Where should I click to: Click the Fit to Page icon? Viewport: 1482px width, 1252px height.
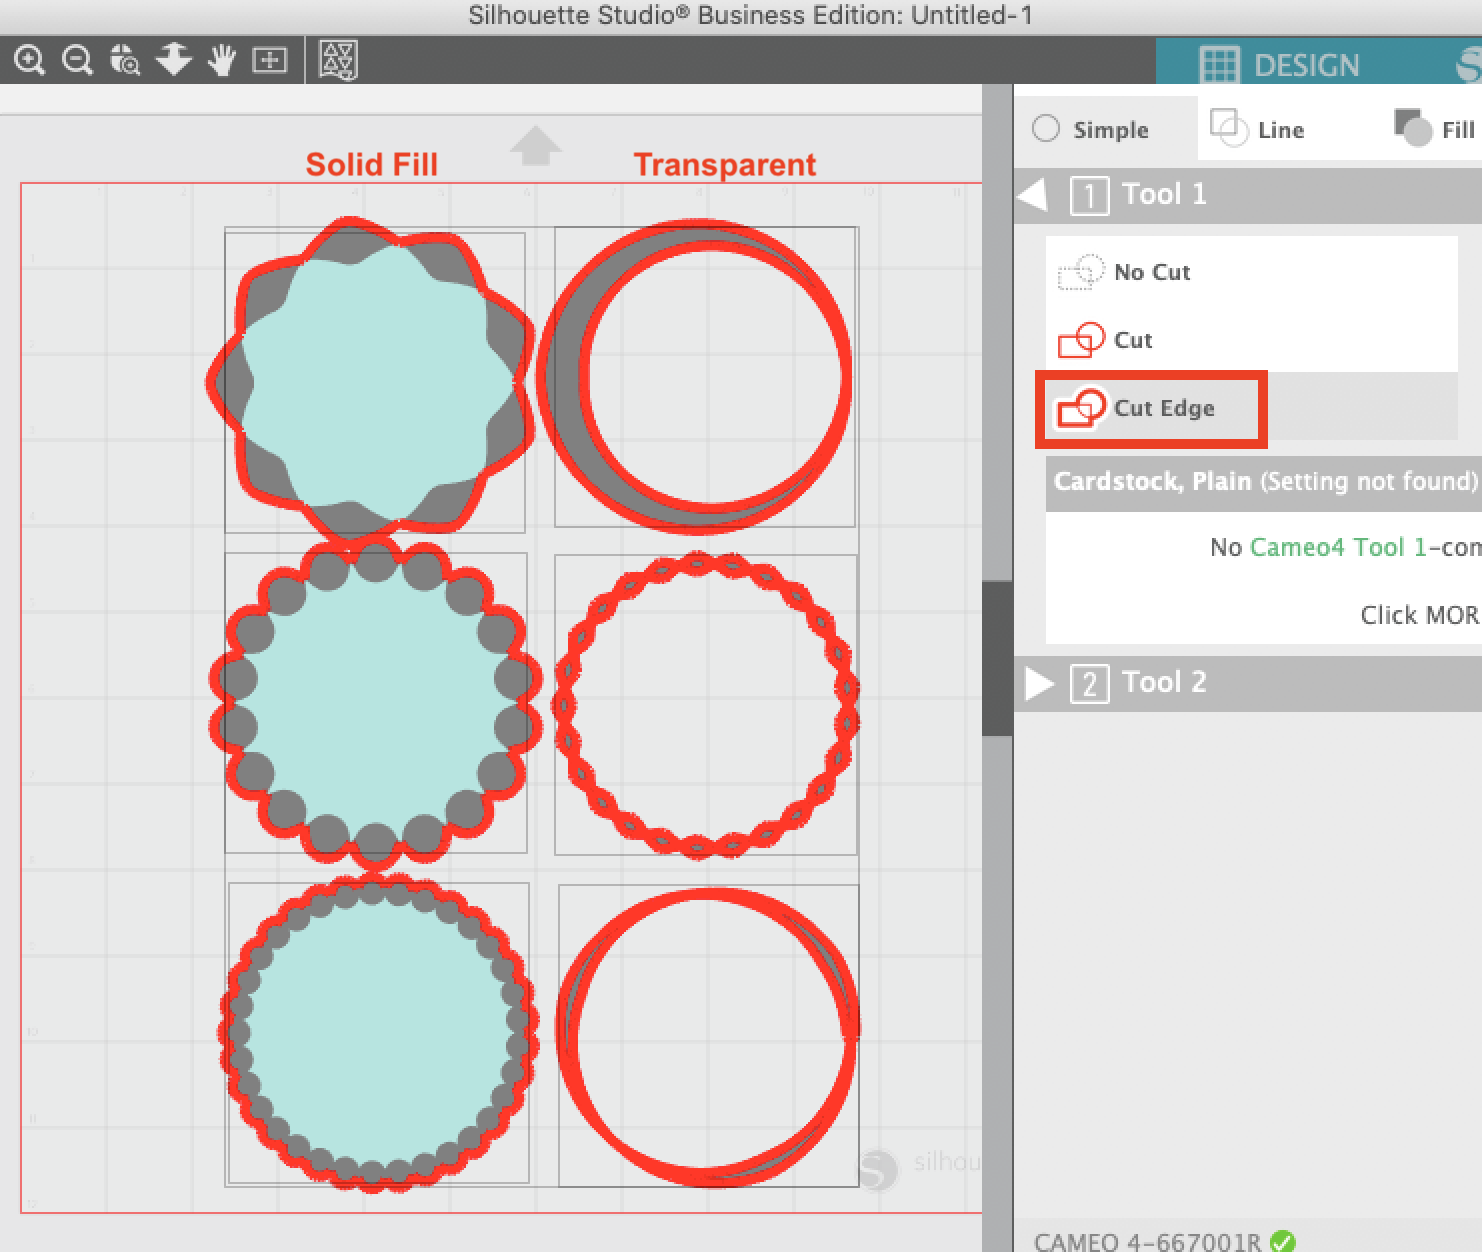tap(268, 60)
